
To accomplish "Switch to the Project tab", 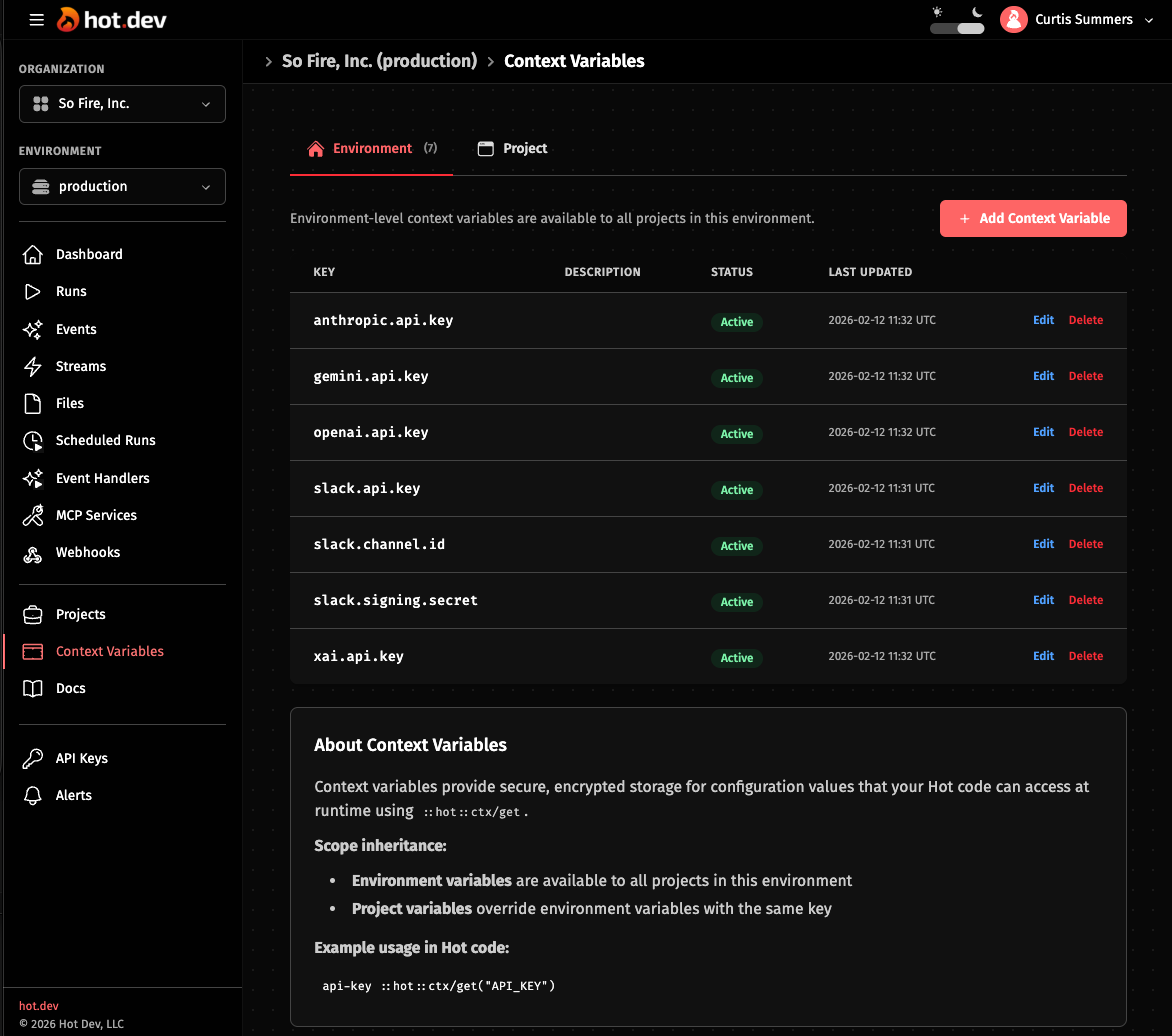I will click(x=513, y=149).
